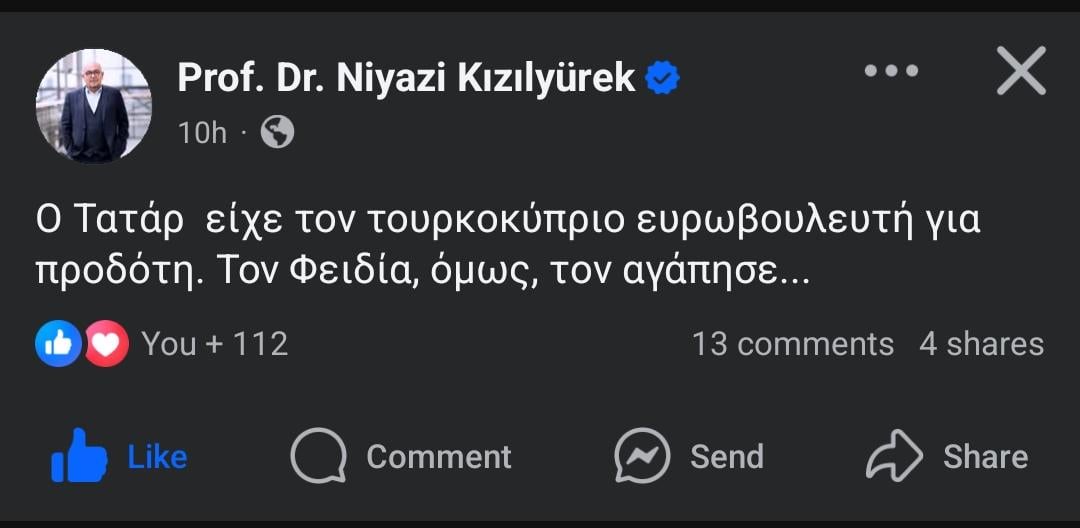
Task: Toggle the Like thumbs-up icon
Action: [79, 457]
